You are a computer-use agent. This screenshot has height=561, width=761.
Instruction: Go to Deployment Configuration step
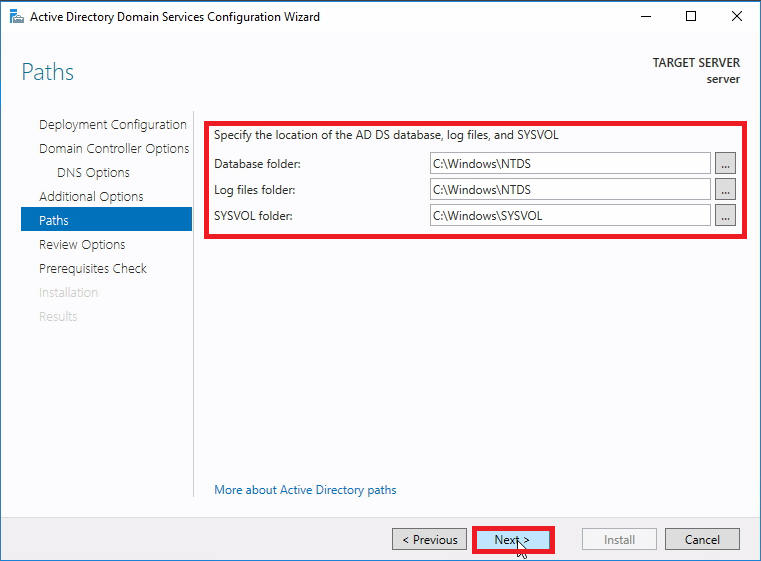(113, 125)
